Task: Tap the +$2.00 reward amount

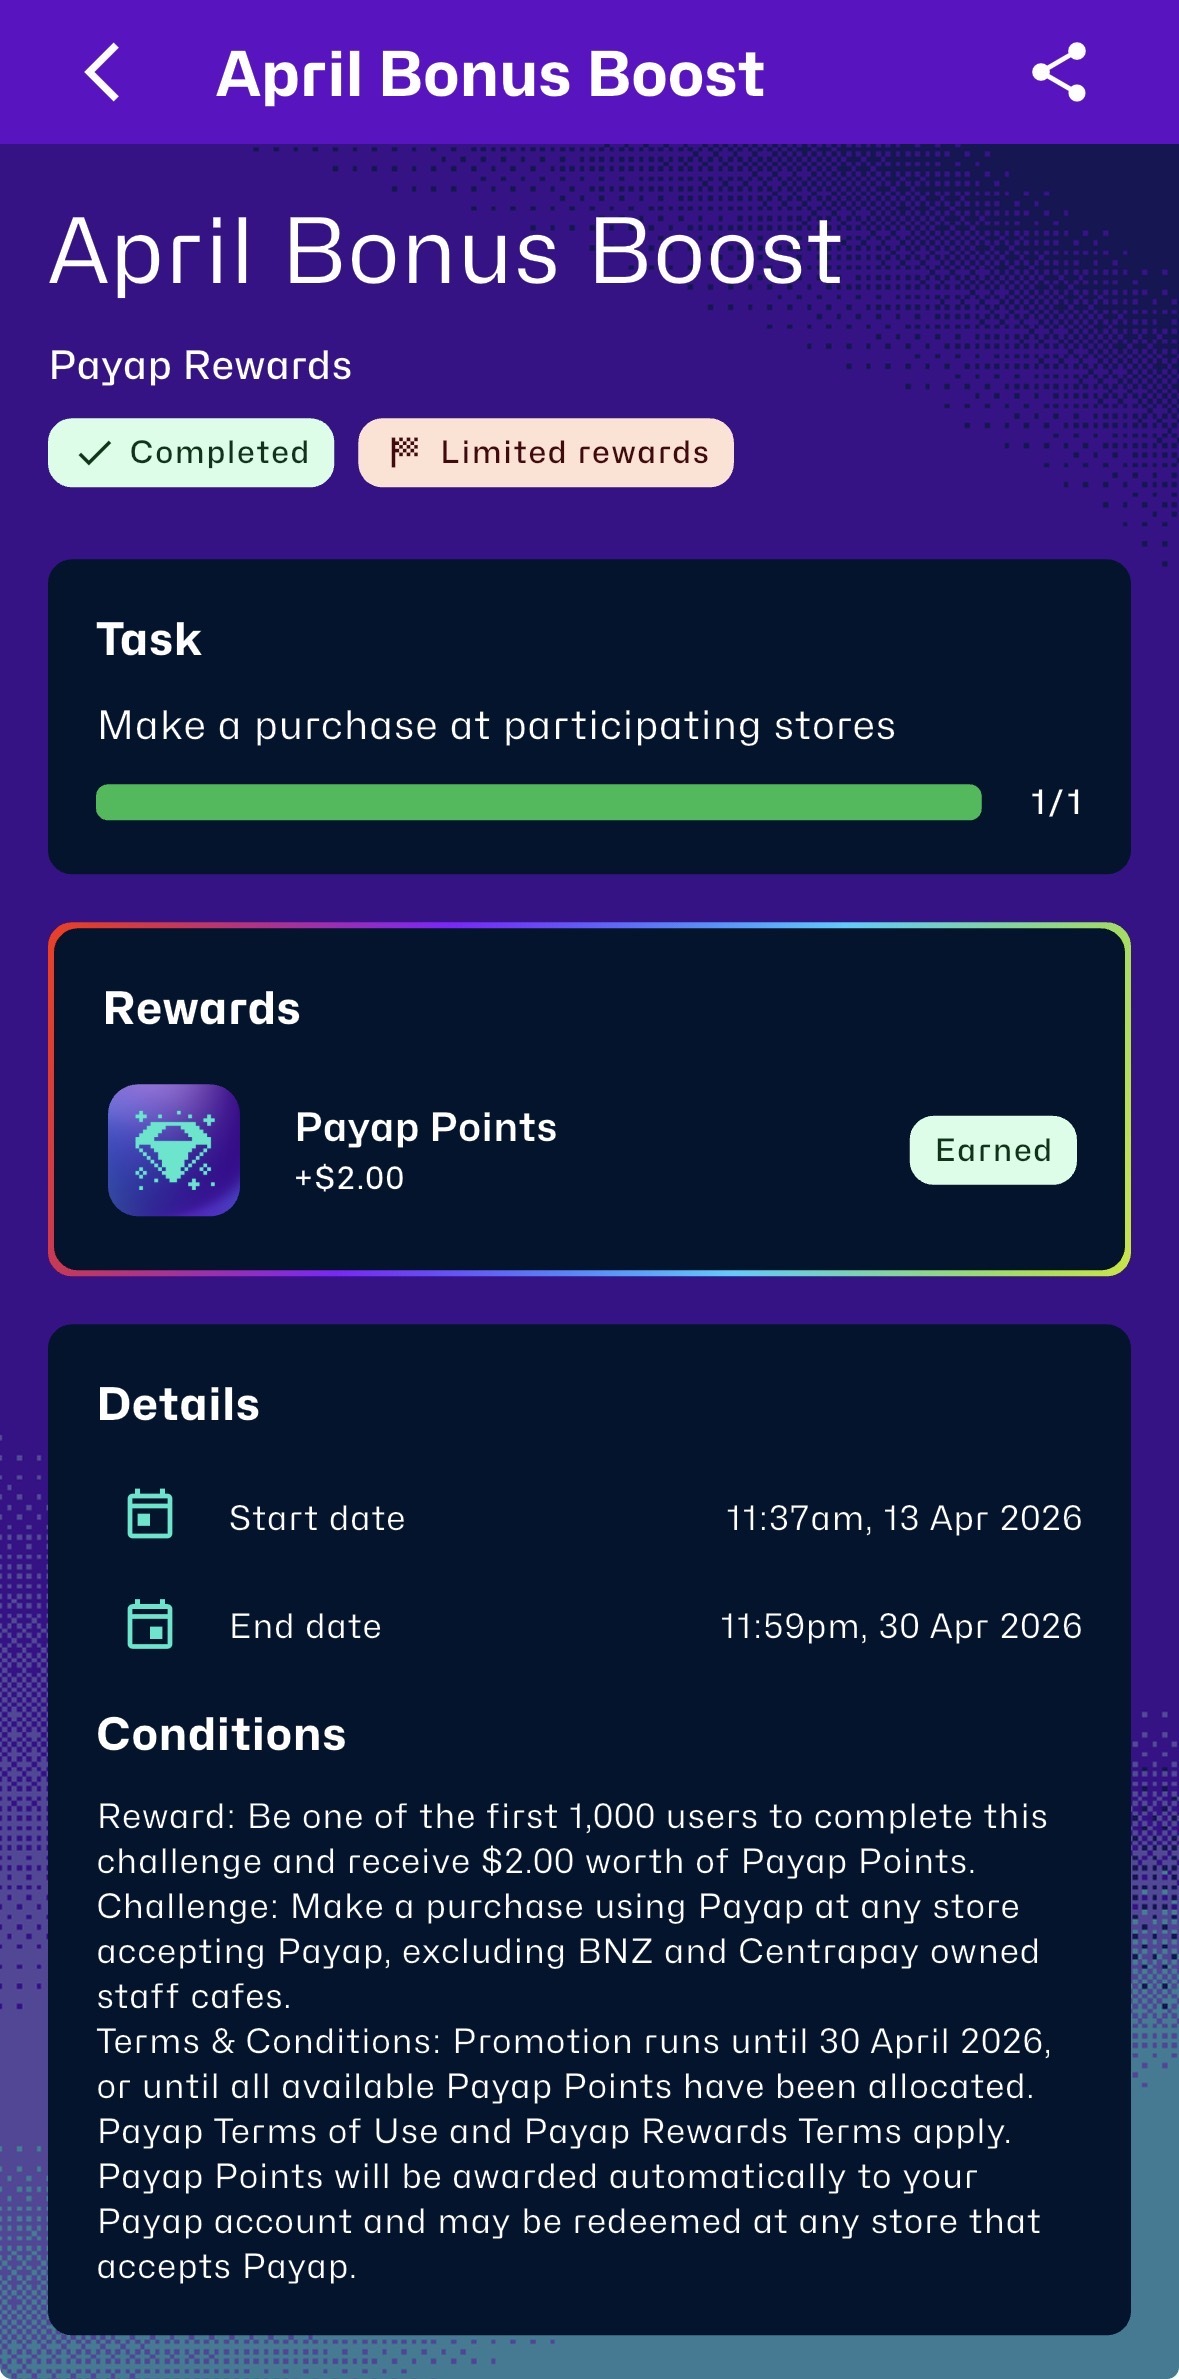Action: pyautogui.click(x=349, y=1178)
